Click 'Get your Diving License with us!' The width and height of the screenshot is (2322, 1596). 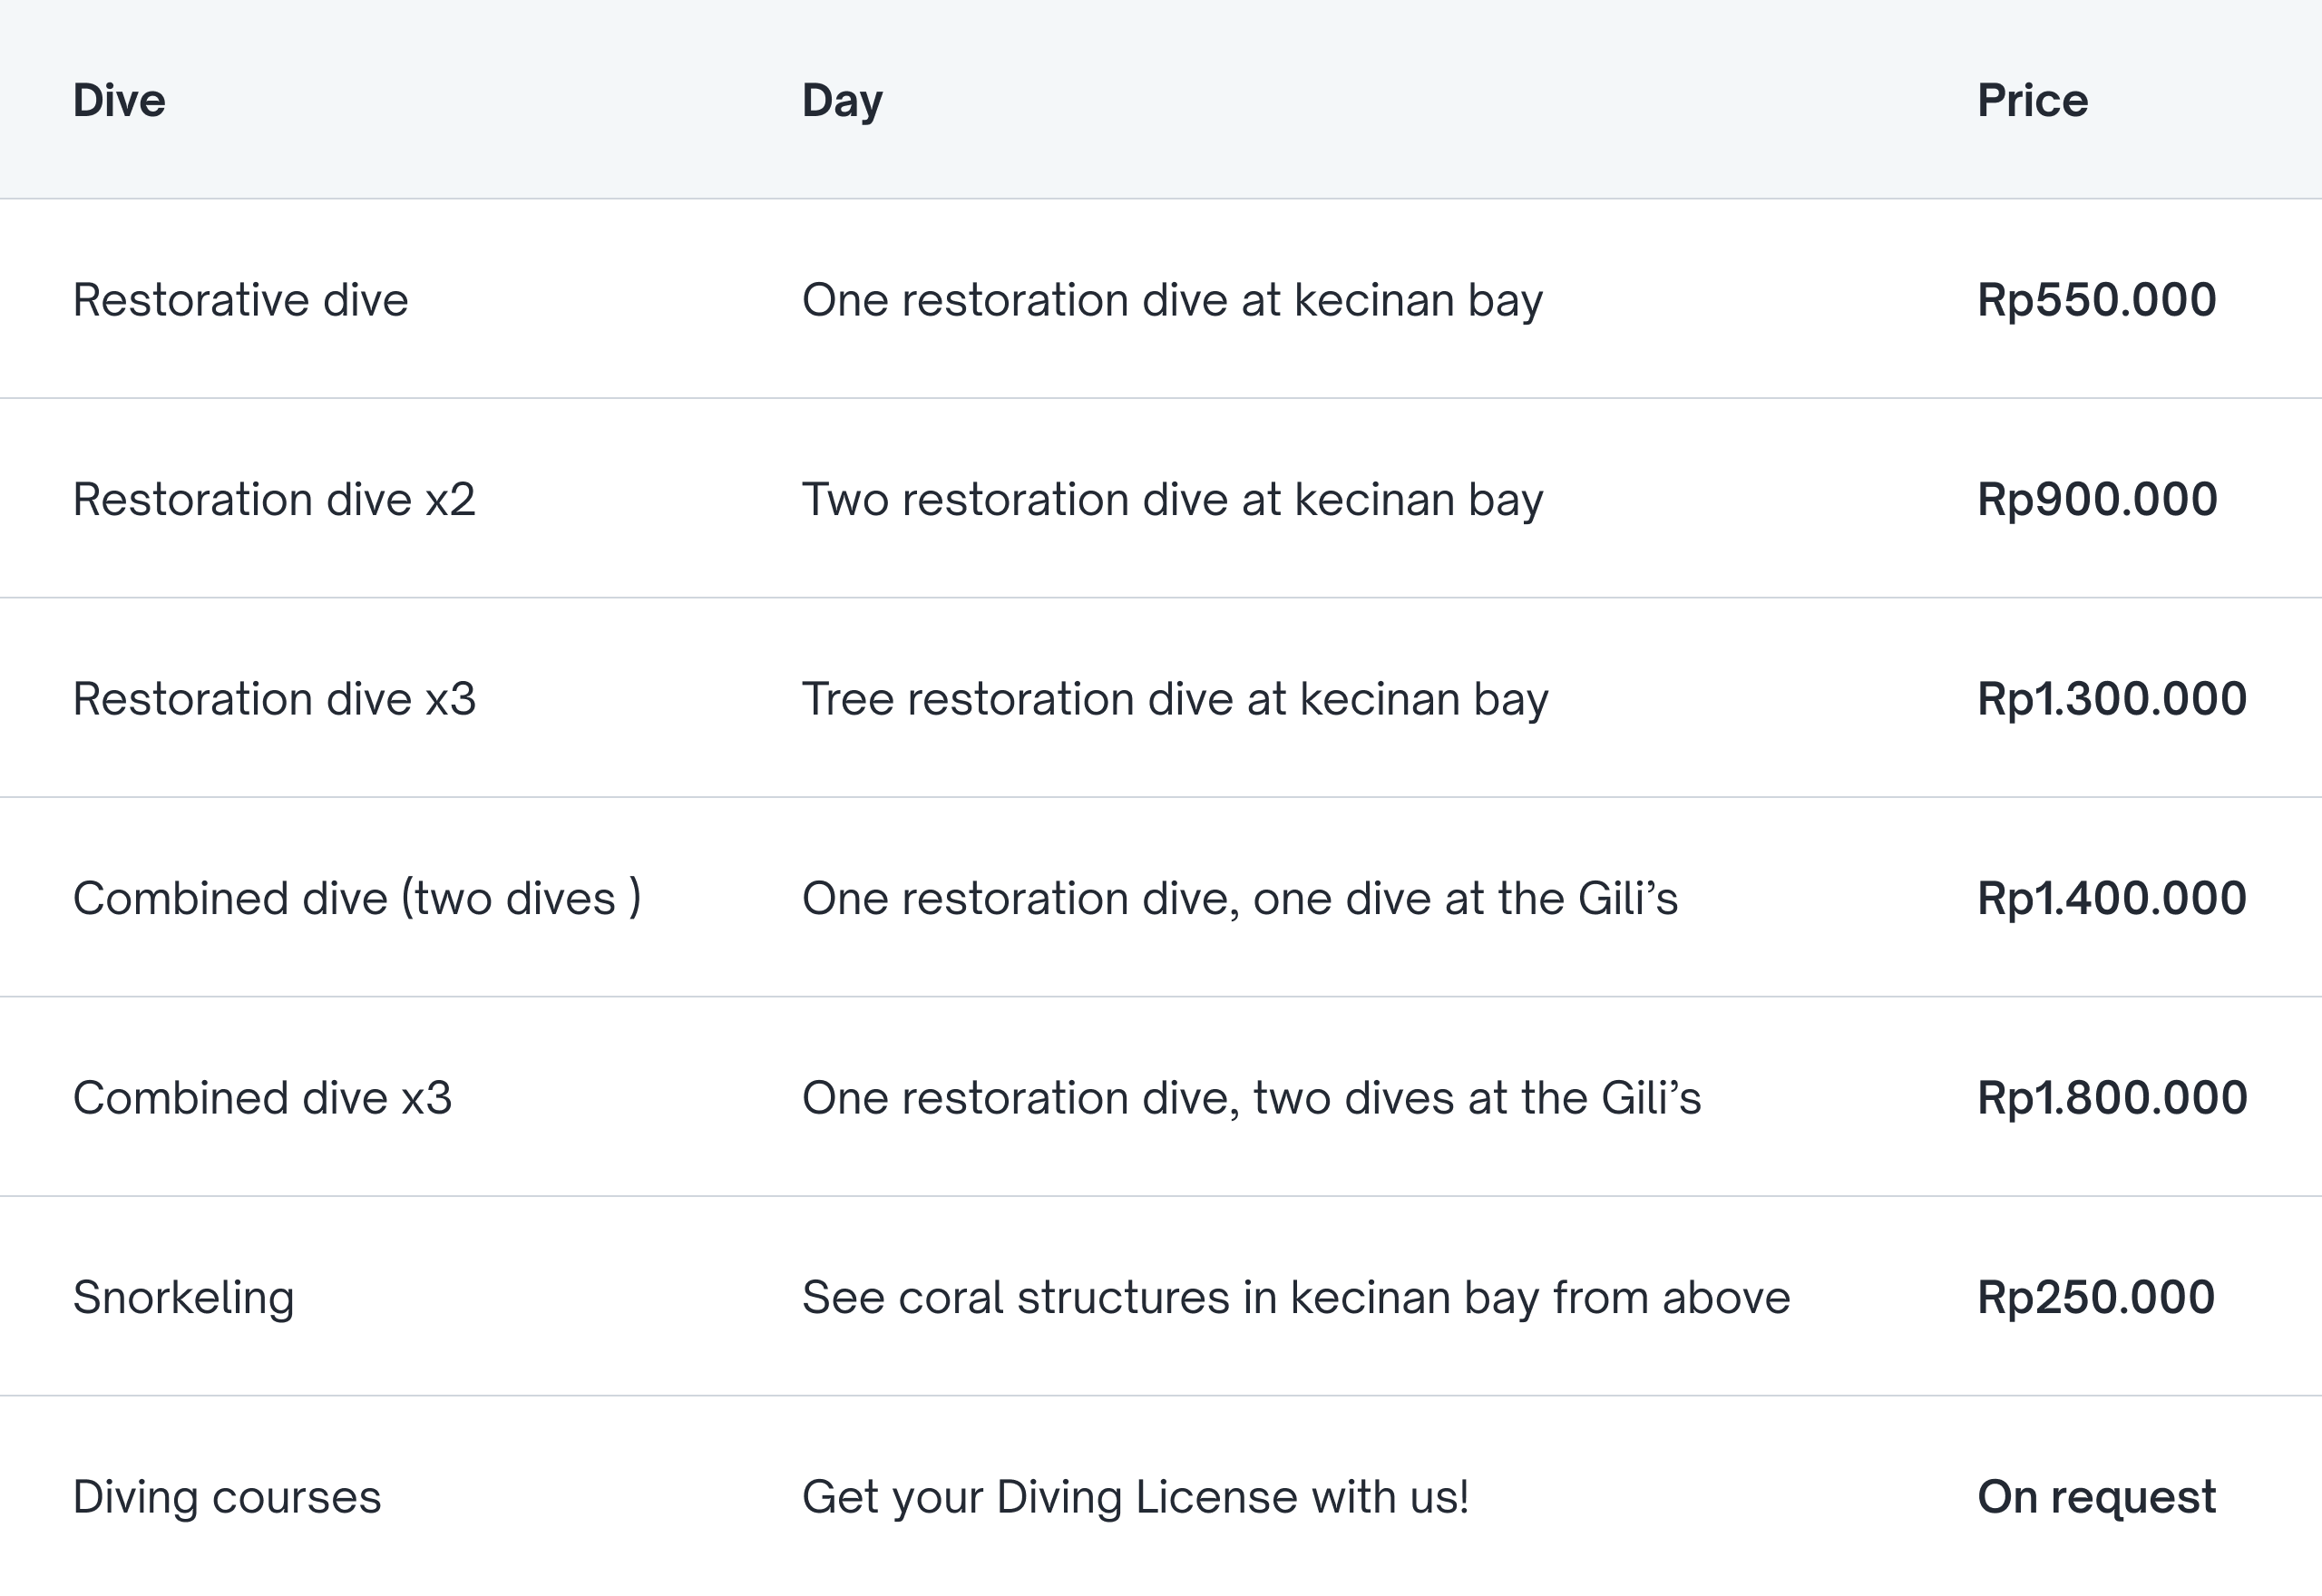click(1135, 1497)
